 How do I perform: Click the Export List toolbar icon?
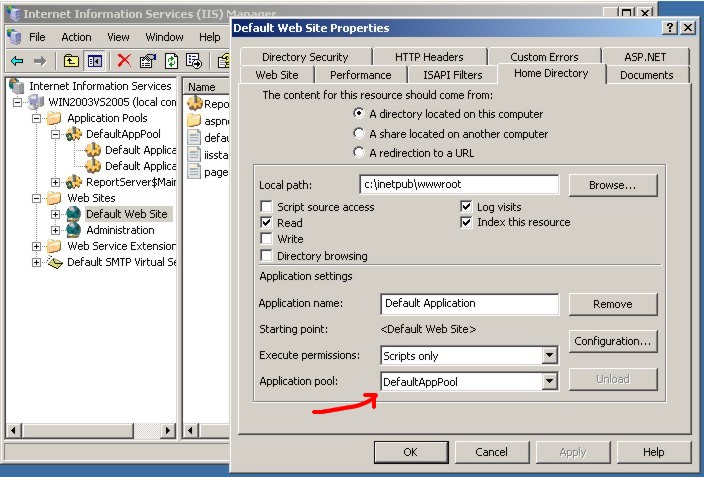(x=194, y=61)
